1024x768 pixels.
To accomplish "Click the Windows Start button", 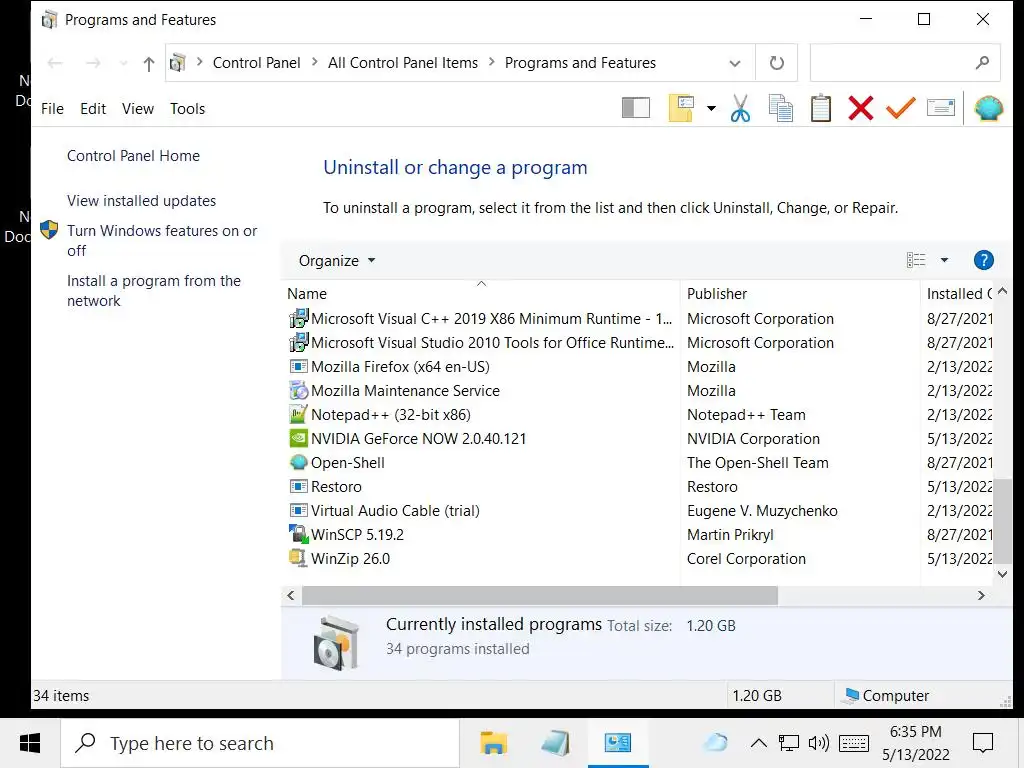I will click(30, 743).
